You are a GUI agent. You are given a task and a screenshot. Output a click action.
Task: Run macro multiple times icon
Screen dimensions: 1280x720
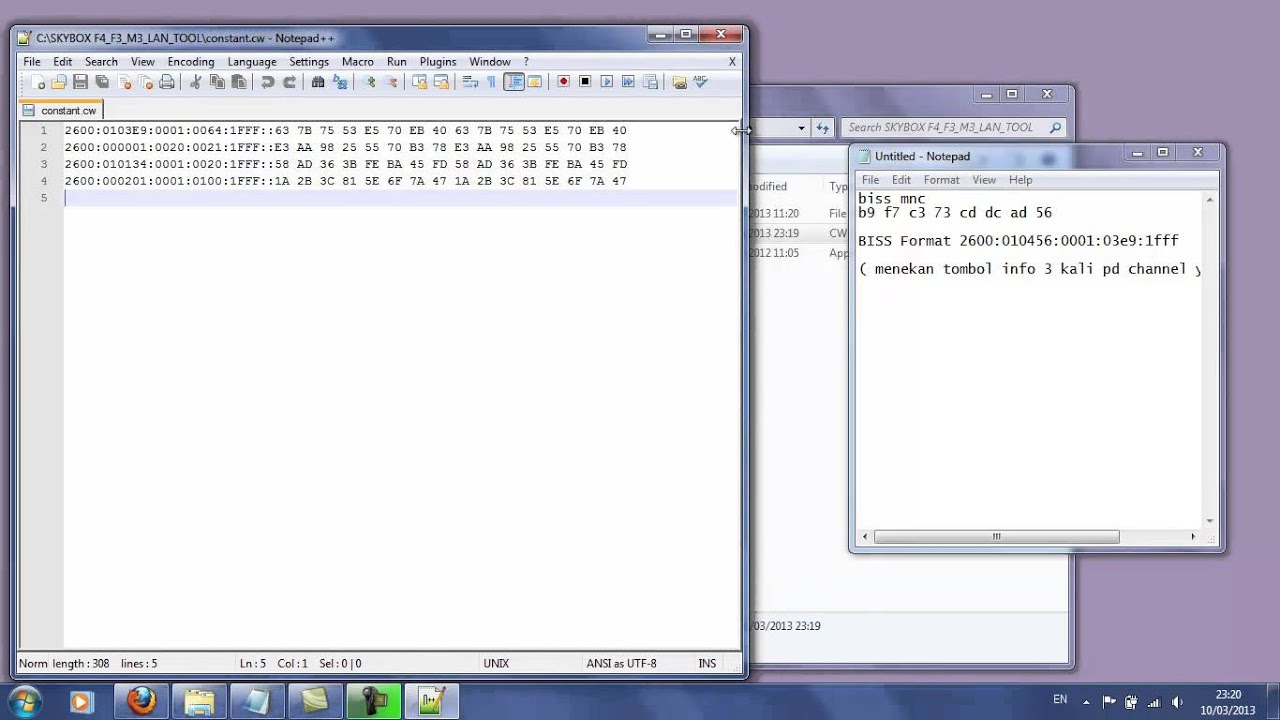point(628,82)
